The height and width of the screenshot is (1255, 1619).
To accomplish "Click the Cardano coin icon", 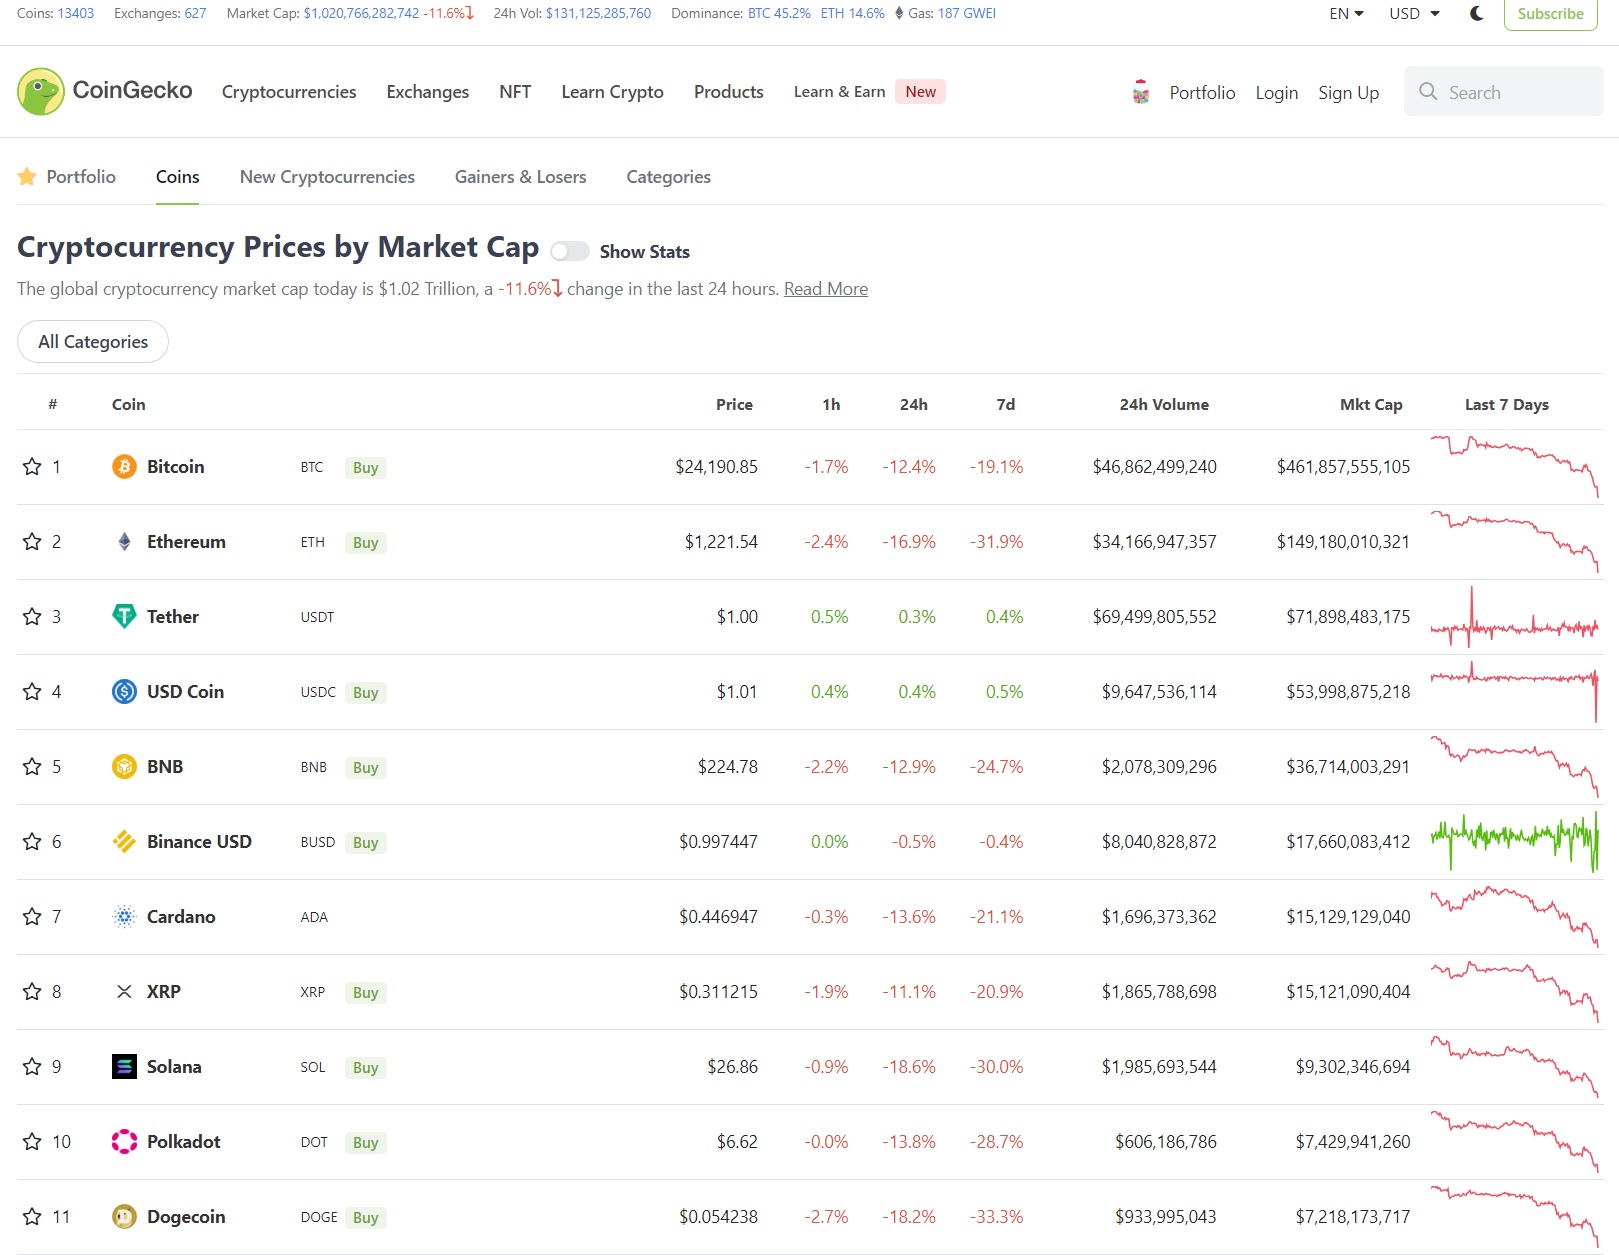I will pos(124,917).
